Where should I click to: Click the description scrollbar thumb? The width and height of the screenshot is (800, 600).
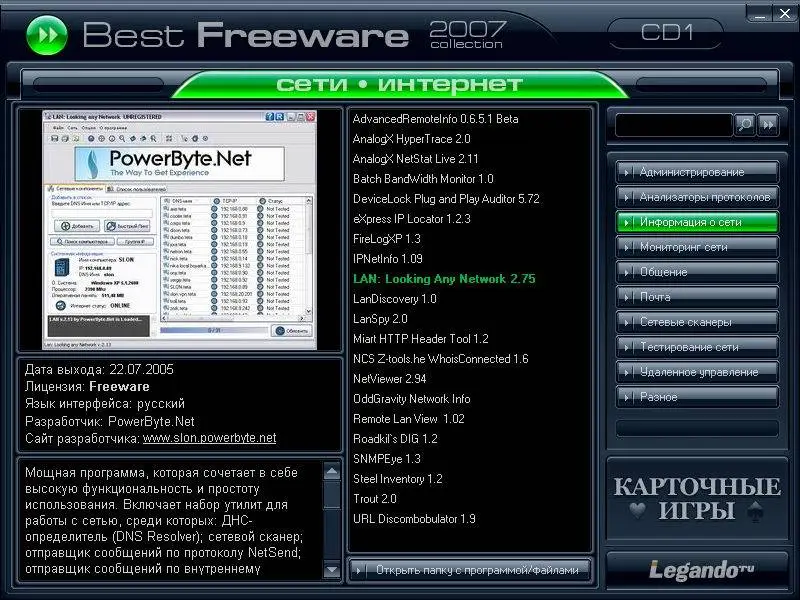pos(332,495)
